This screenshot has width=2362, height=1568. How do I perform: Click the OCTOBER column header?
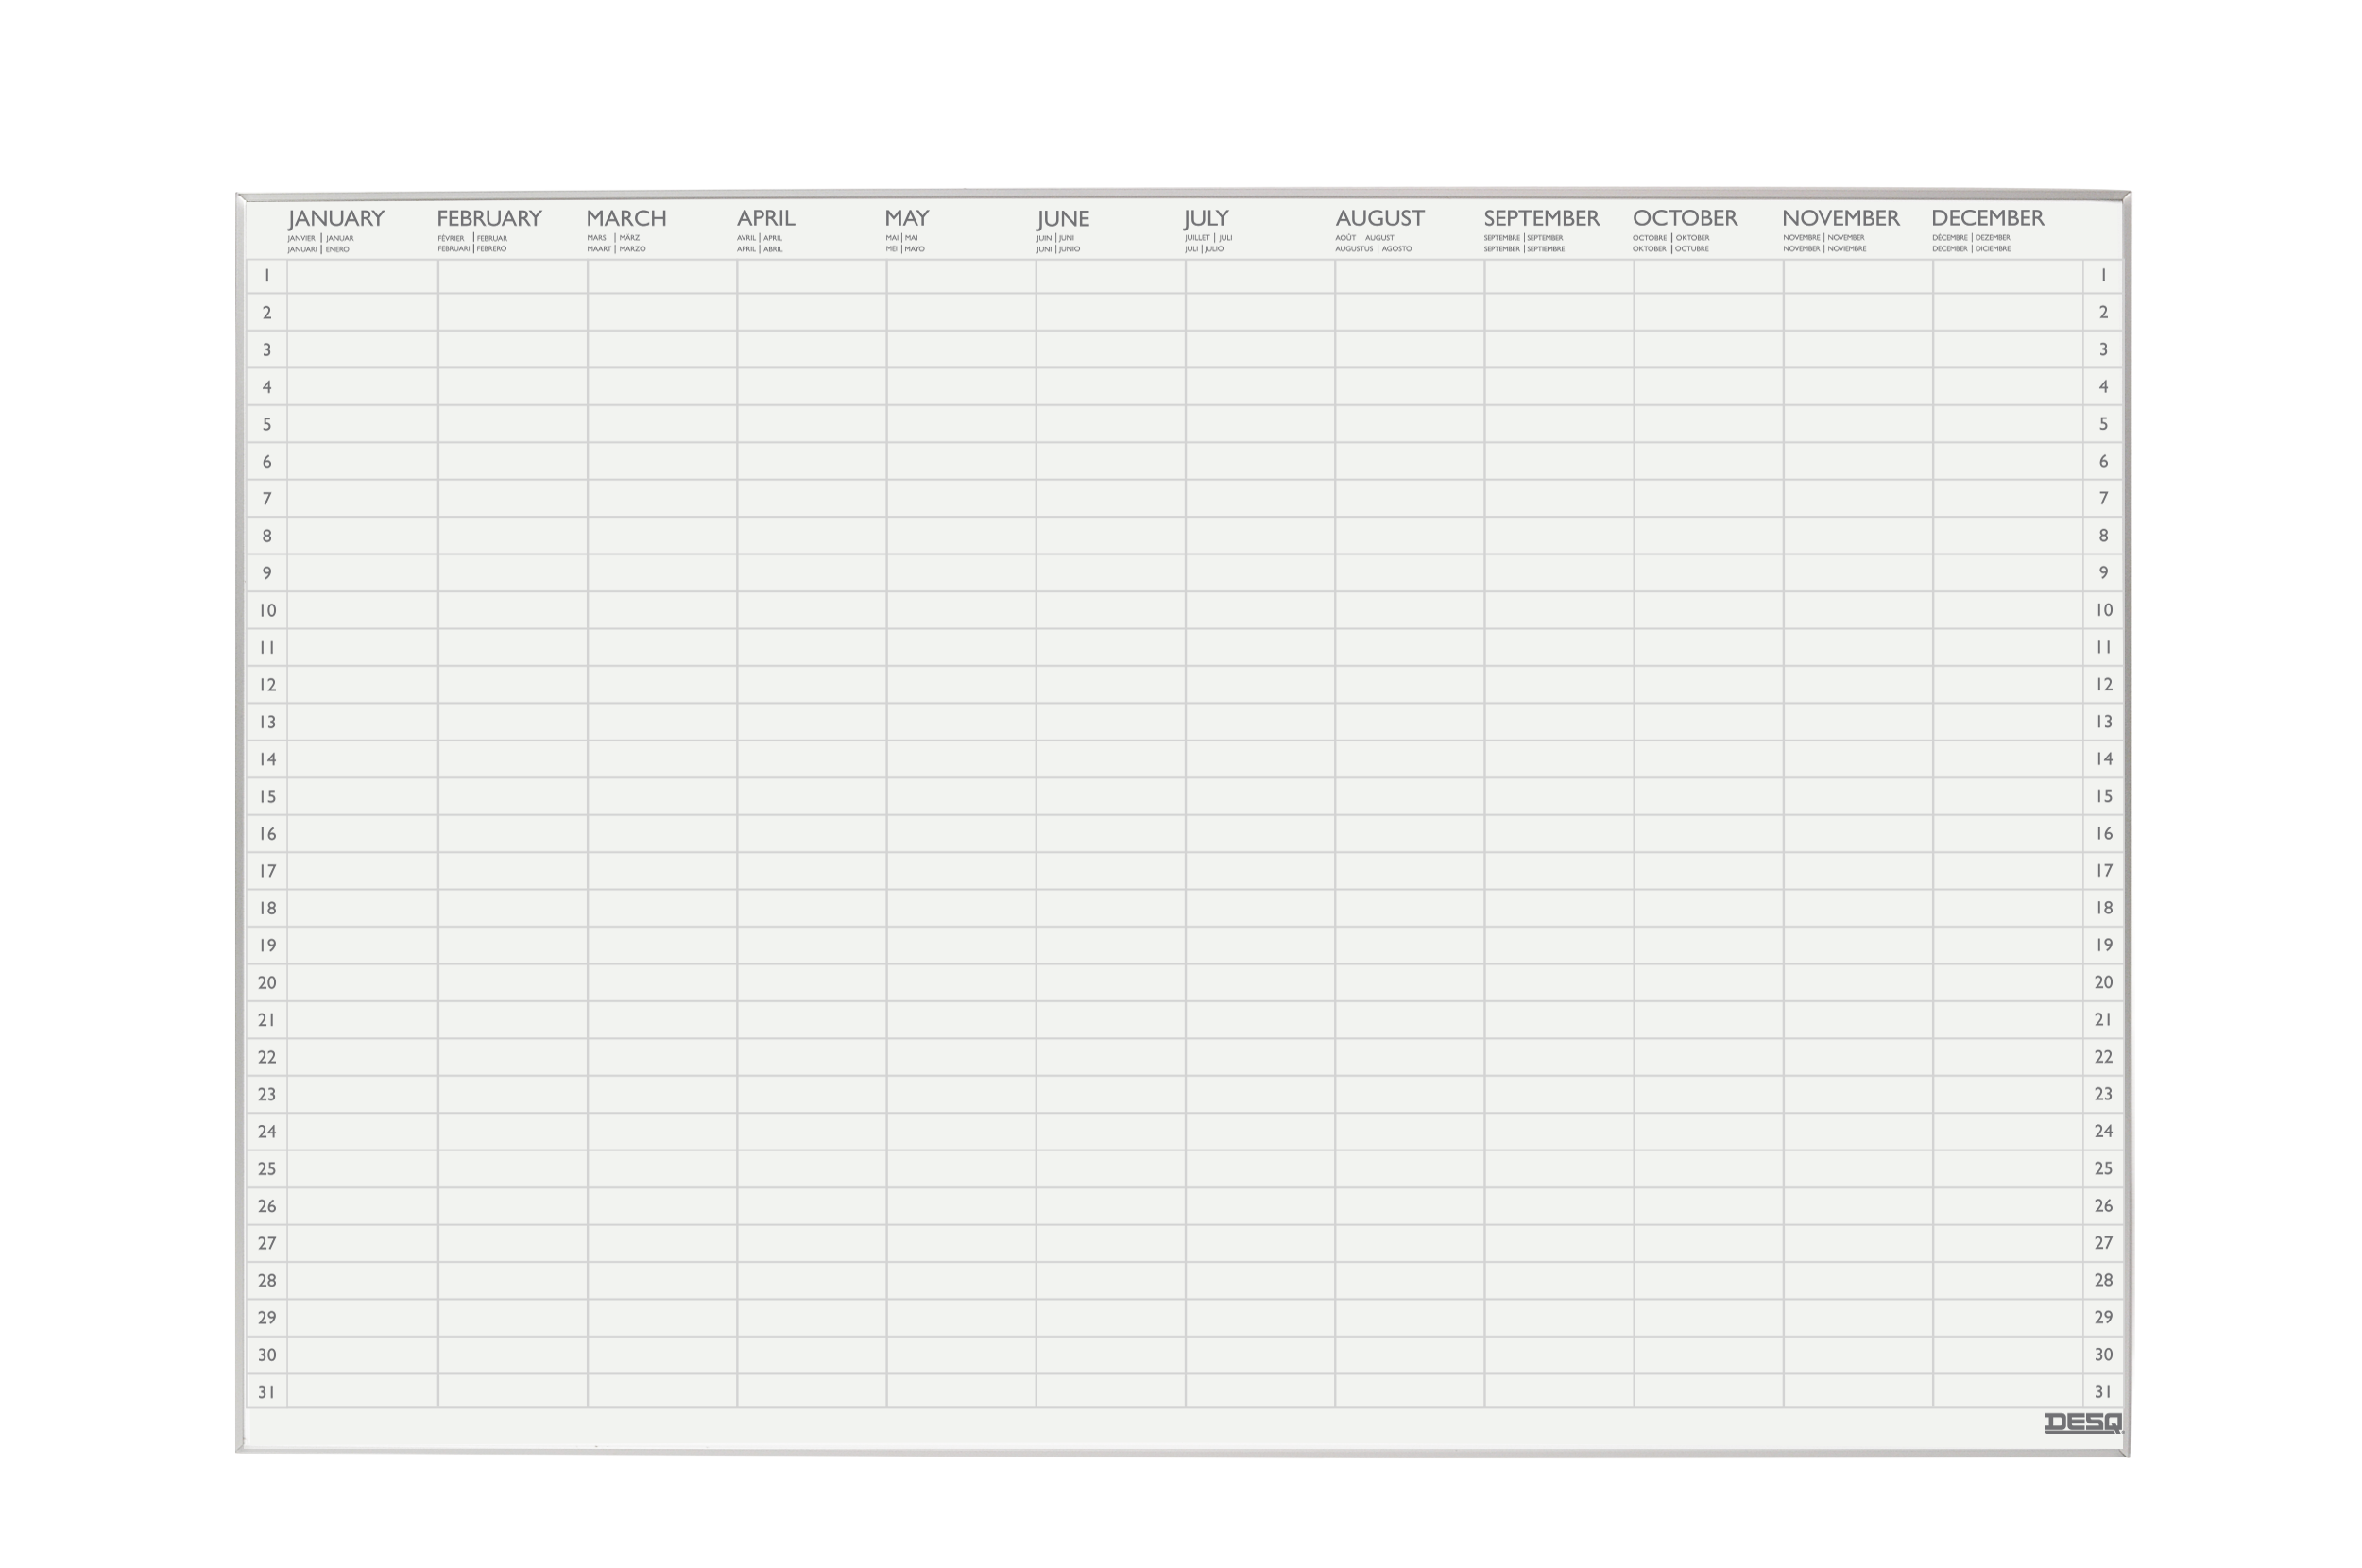click(x=1685, y=218)
